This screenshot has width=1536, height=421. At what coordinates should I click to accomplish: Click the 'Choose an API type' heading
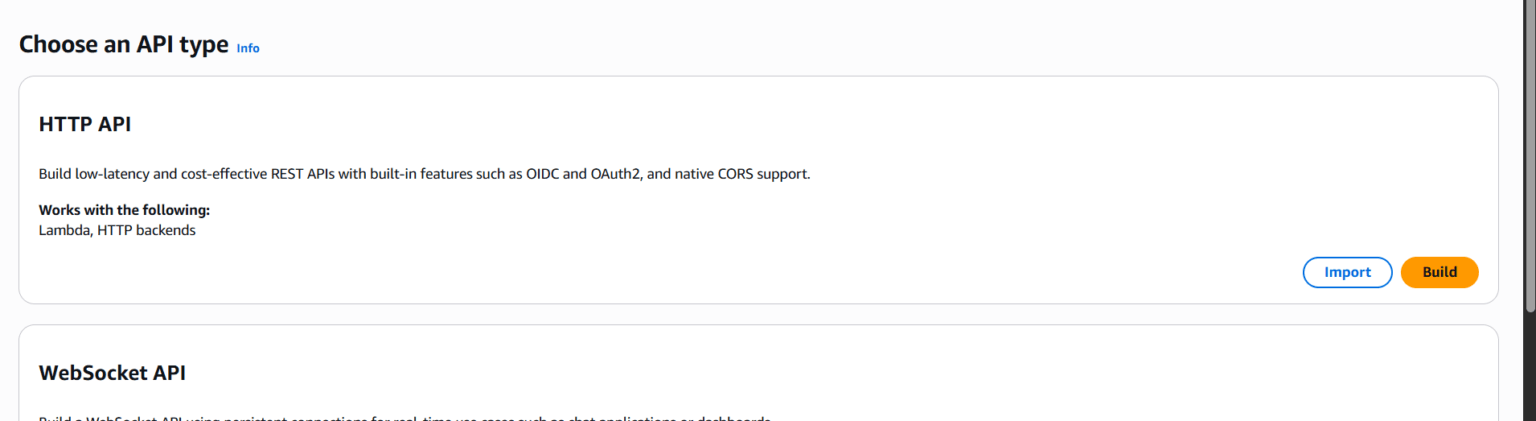click(124, 45)
